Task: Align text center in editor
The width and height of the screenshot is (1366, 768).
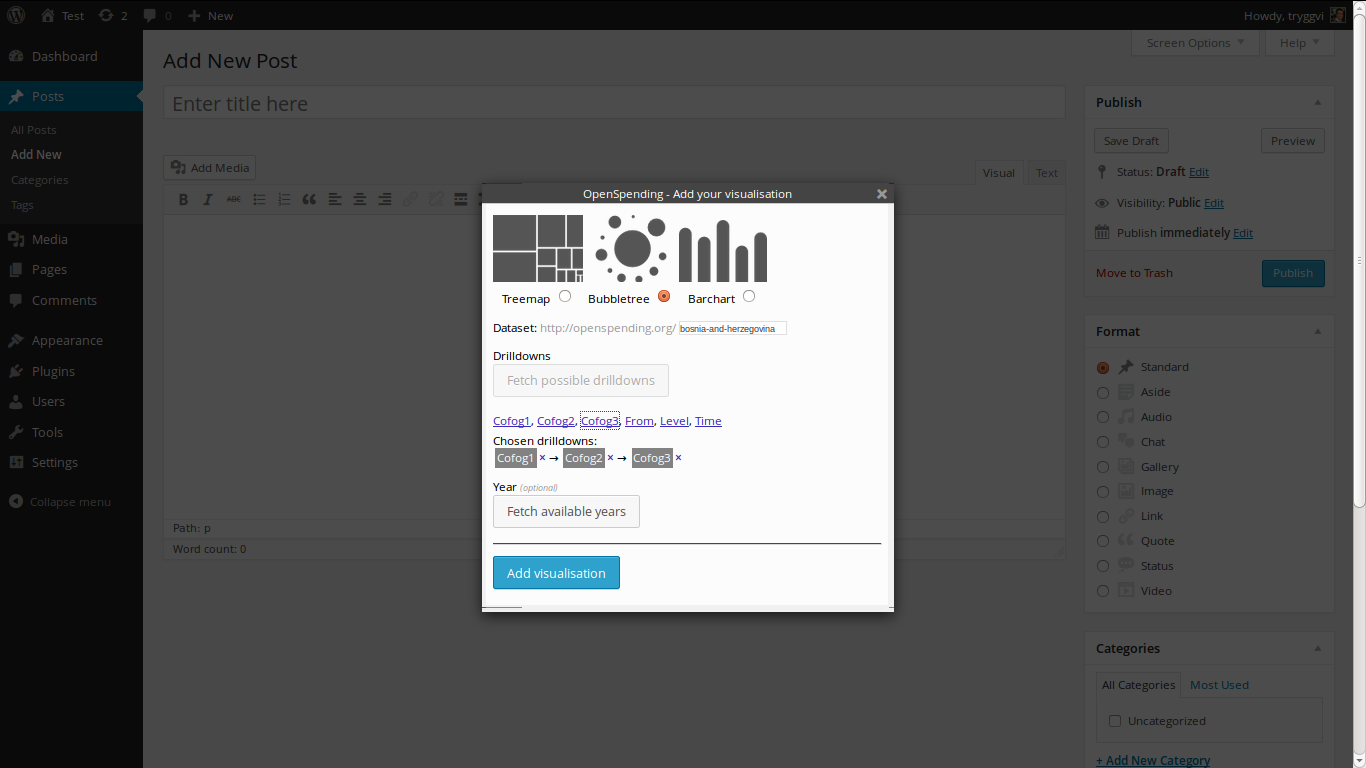Action: 359,199
